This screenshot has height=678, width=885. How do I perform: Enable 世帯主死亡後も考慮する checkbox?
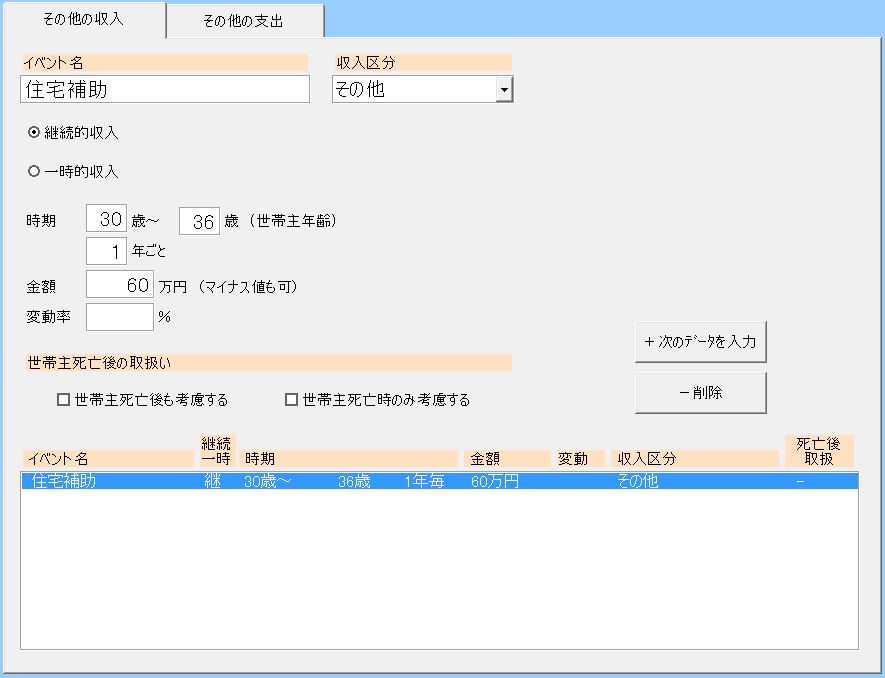64,400
